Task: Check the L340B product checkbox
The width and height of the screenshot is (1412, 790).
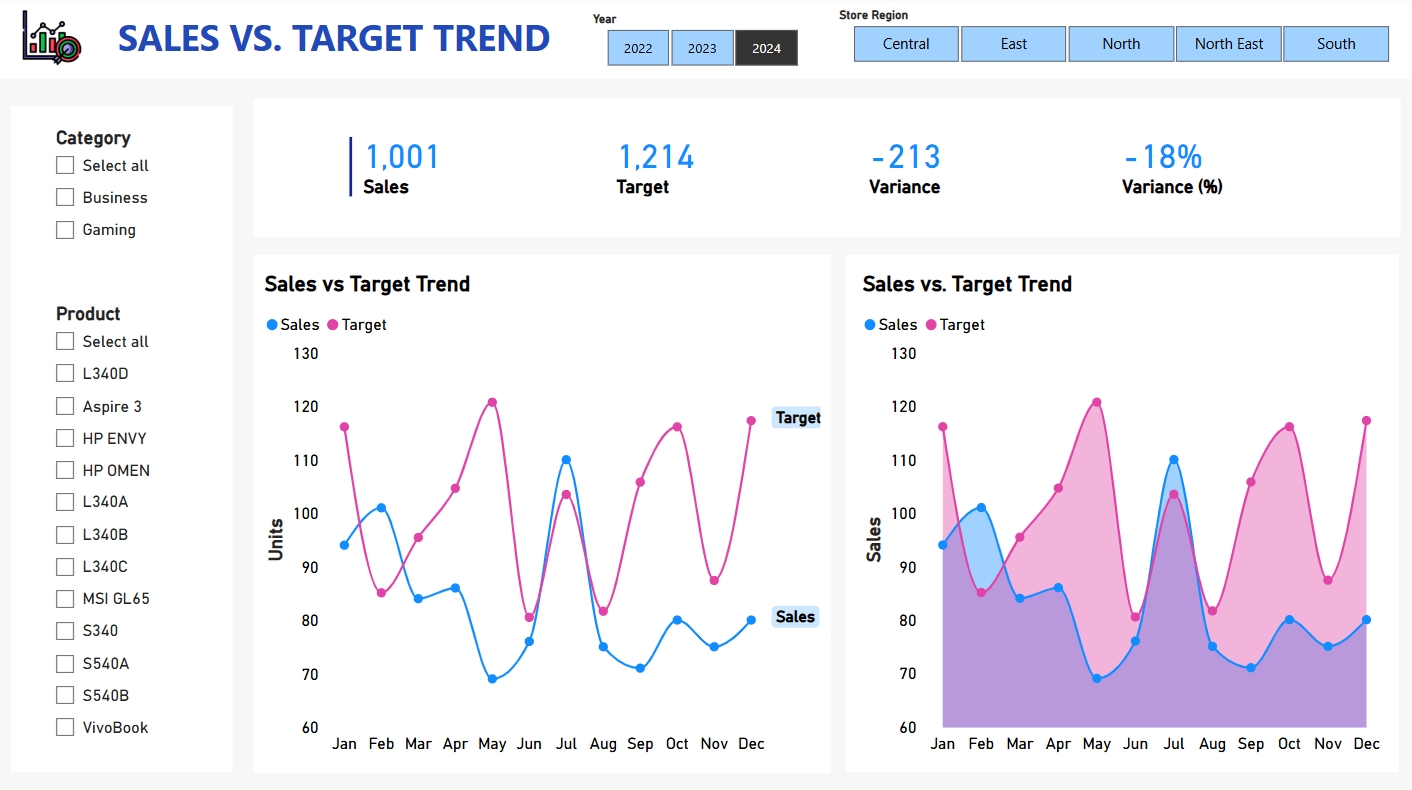Action: click(x=65, y=535)
